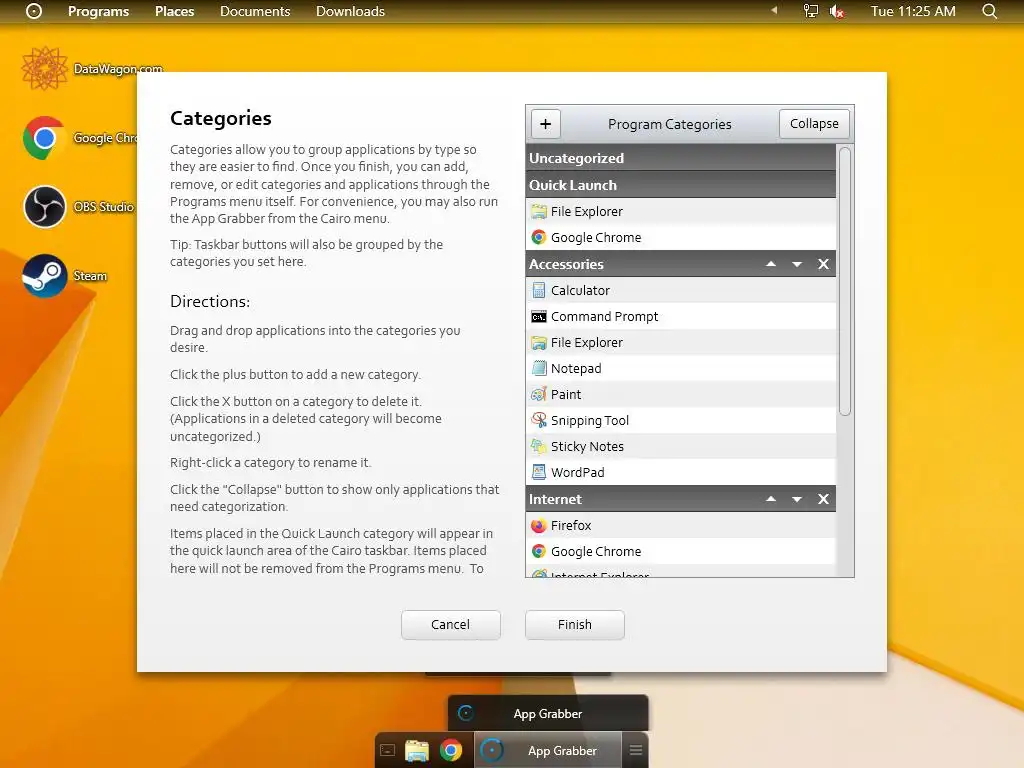Open the clock showing Tue 11:25 AM

point(912,11)
